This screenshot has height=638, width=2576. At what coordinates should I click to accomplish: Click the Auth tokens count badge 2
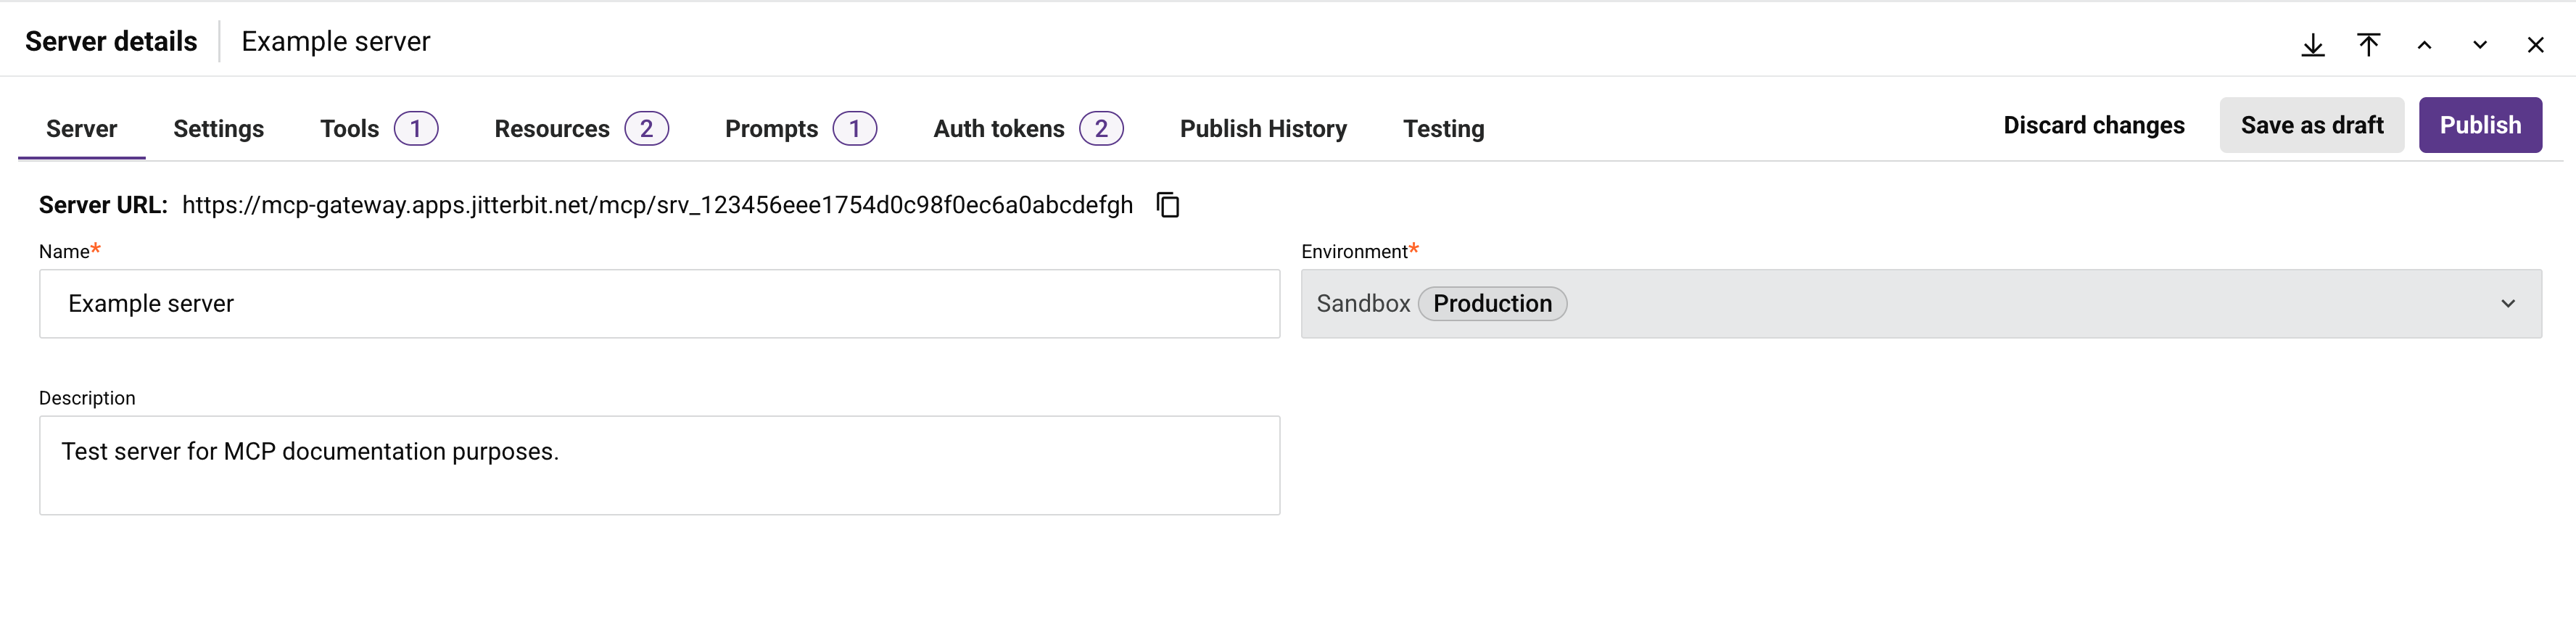(1102, 129)
